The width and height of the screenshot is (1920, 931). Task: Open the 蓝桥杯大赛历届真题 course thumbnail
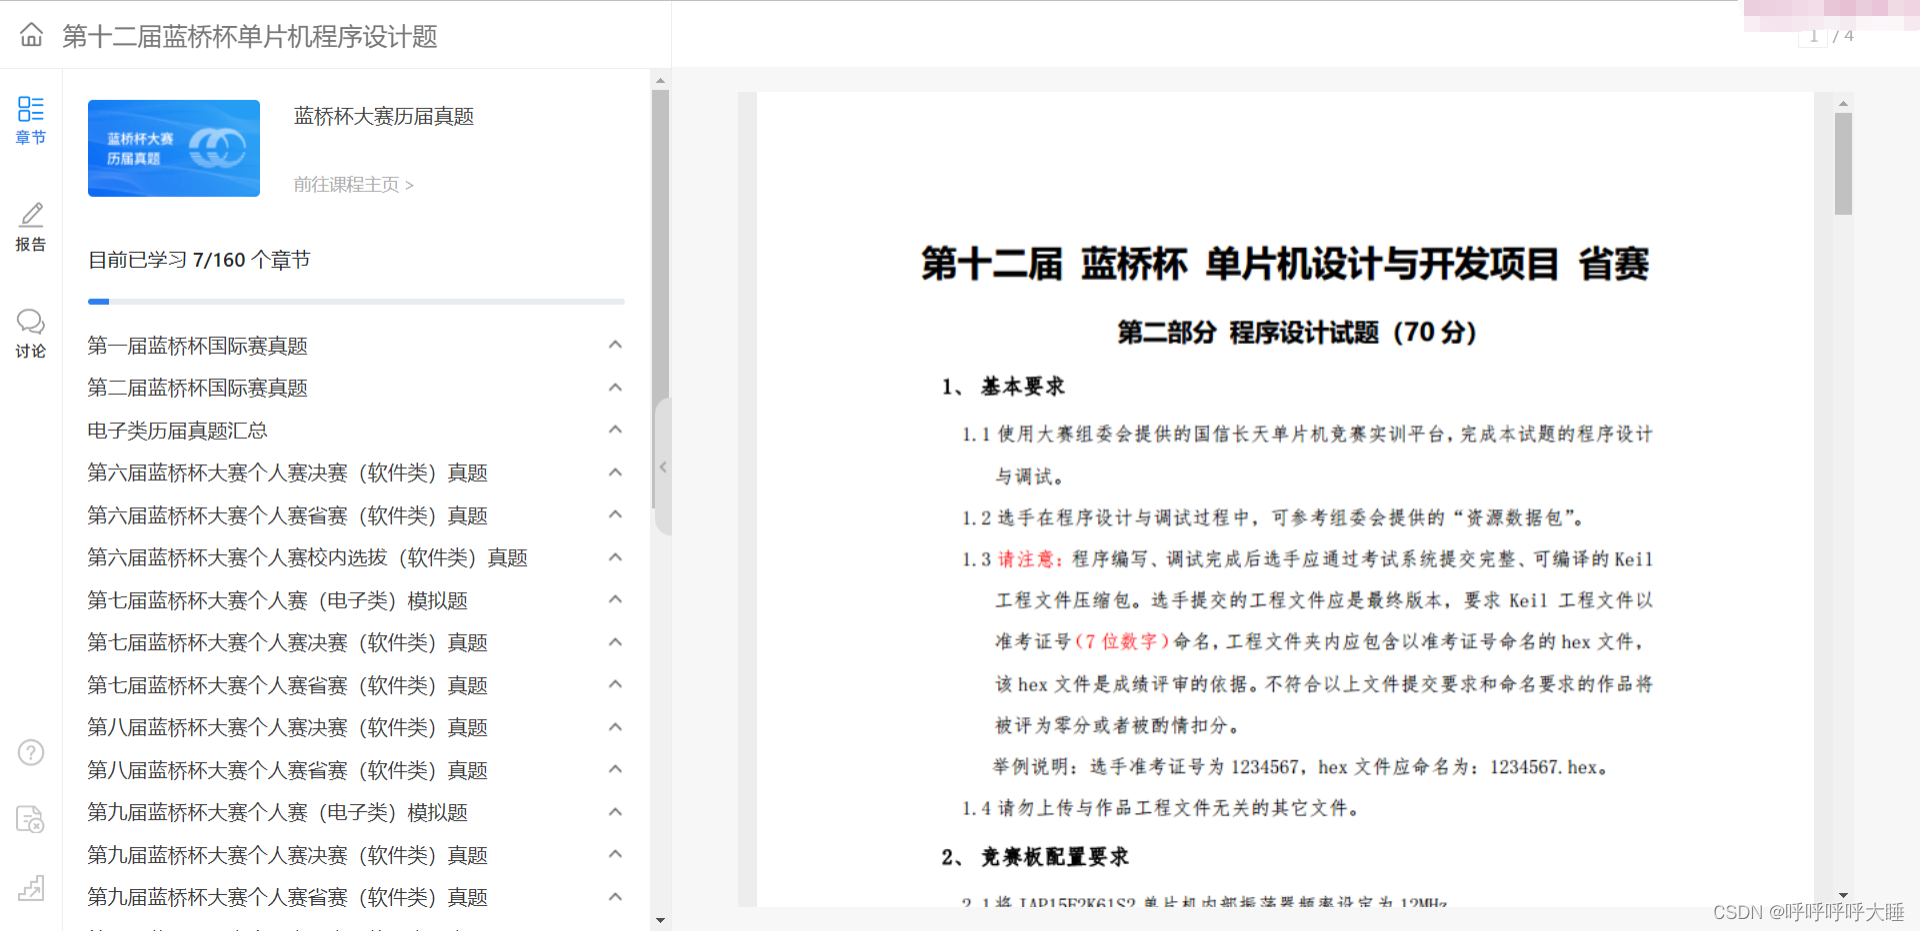pos(174,148)
